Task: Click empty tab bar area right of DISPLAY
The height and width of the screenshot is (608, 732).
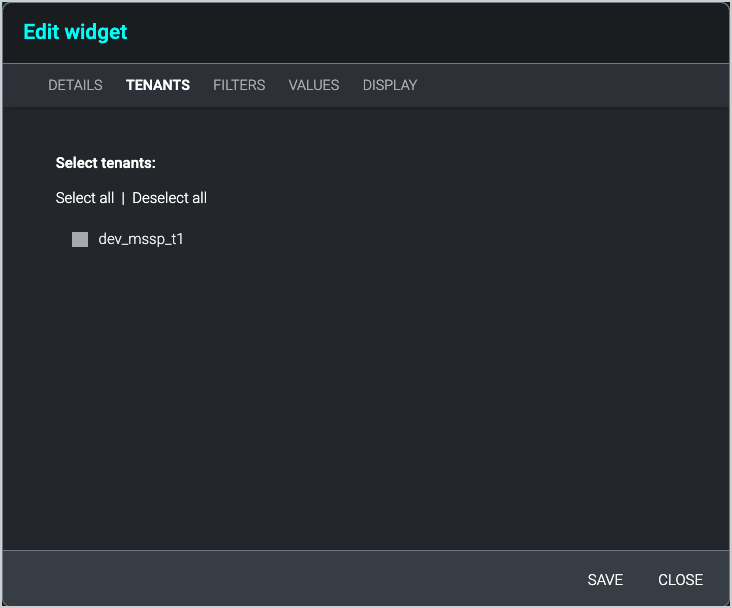Action: click(570, 85)
